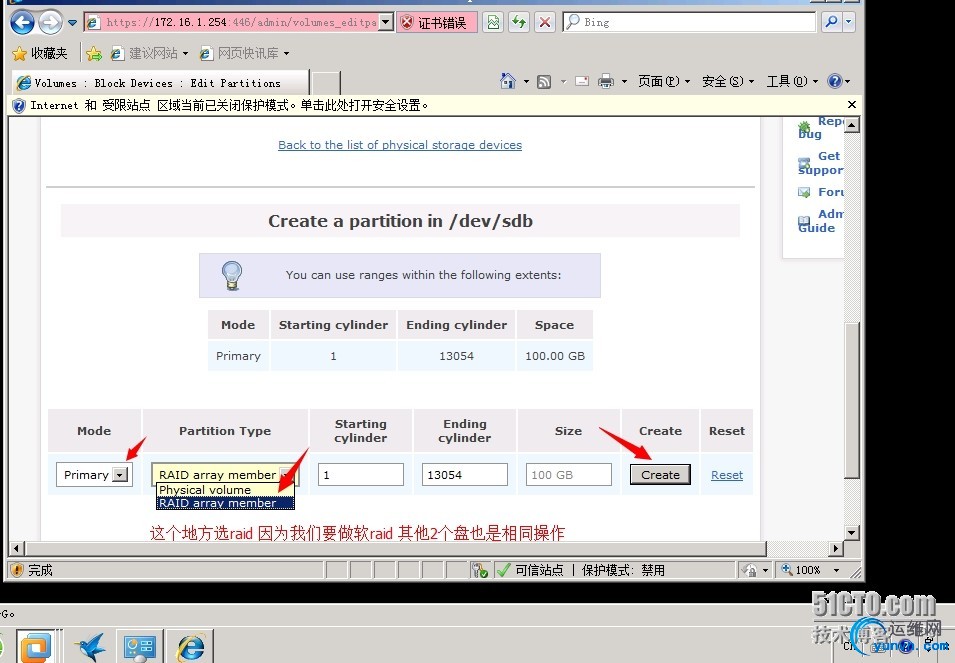Click the horizontal scrollbar left arrow
This screenshot has height=663, width=955.
[x=16, y=549]
